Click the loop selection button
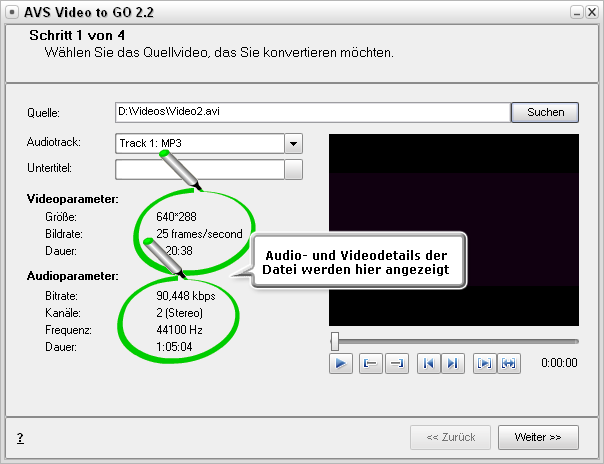This screenshot has width=604, height=464. point(509,363)
